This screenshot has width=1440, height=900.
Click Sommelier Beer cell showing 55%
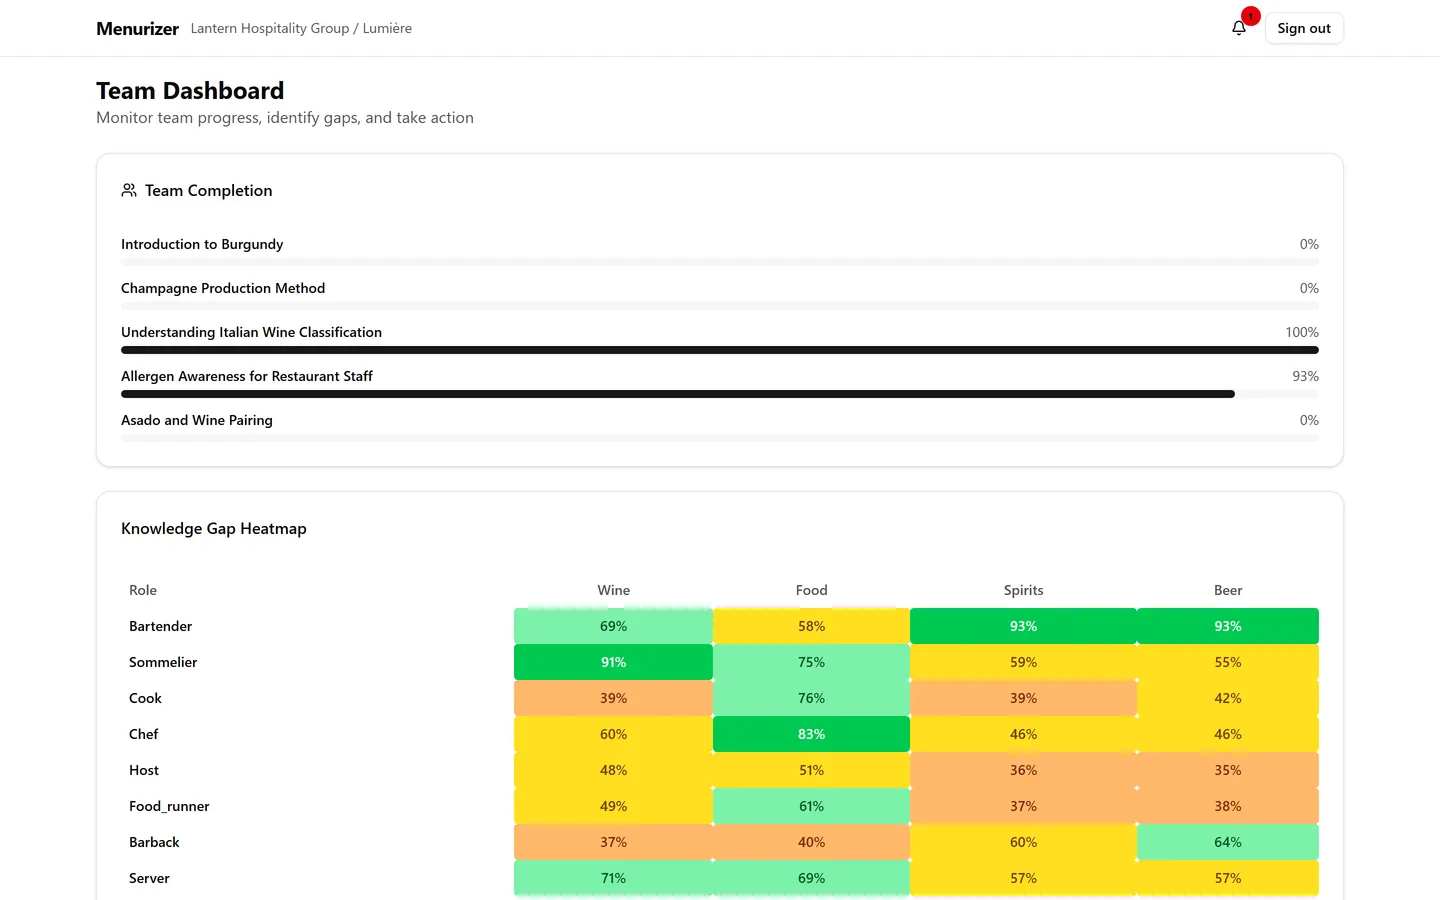coord(1228,662)
